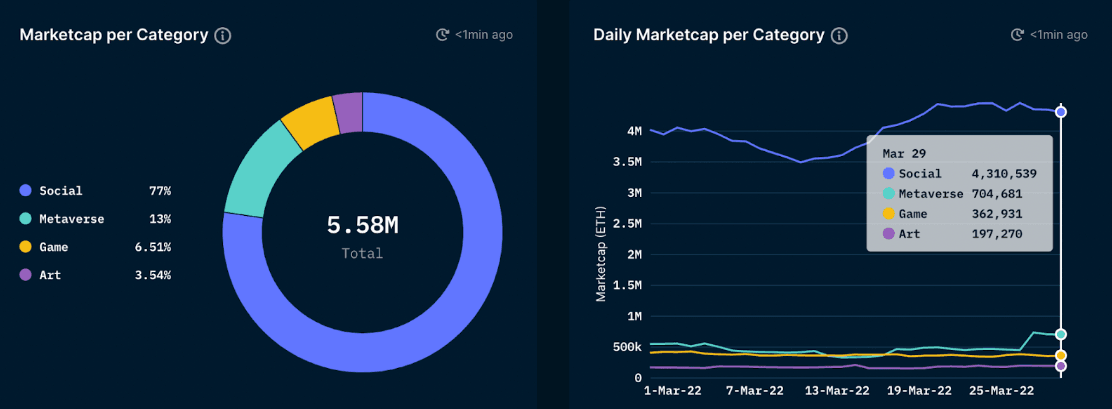The height and width of the screenshot is (409, 1112).
Task: Click info icon beside Marketcap per Category title
Action: [223, 35]
